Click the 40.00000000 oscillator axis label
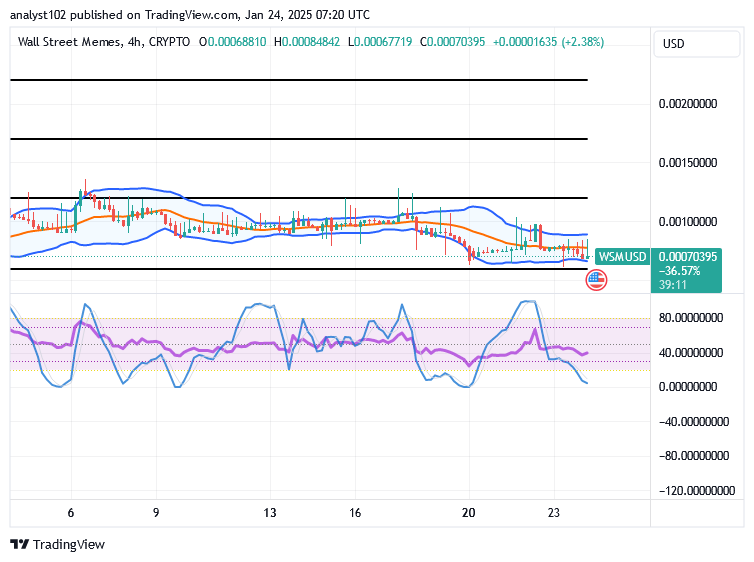754x562 pixels. pyautogui.click(x=691, y=353)
